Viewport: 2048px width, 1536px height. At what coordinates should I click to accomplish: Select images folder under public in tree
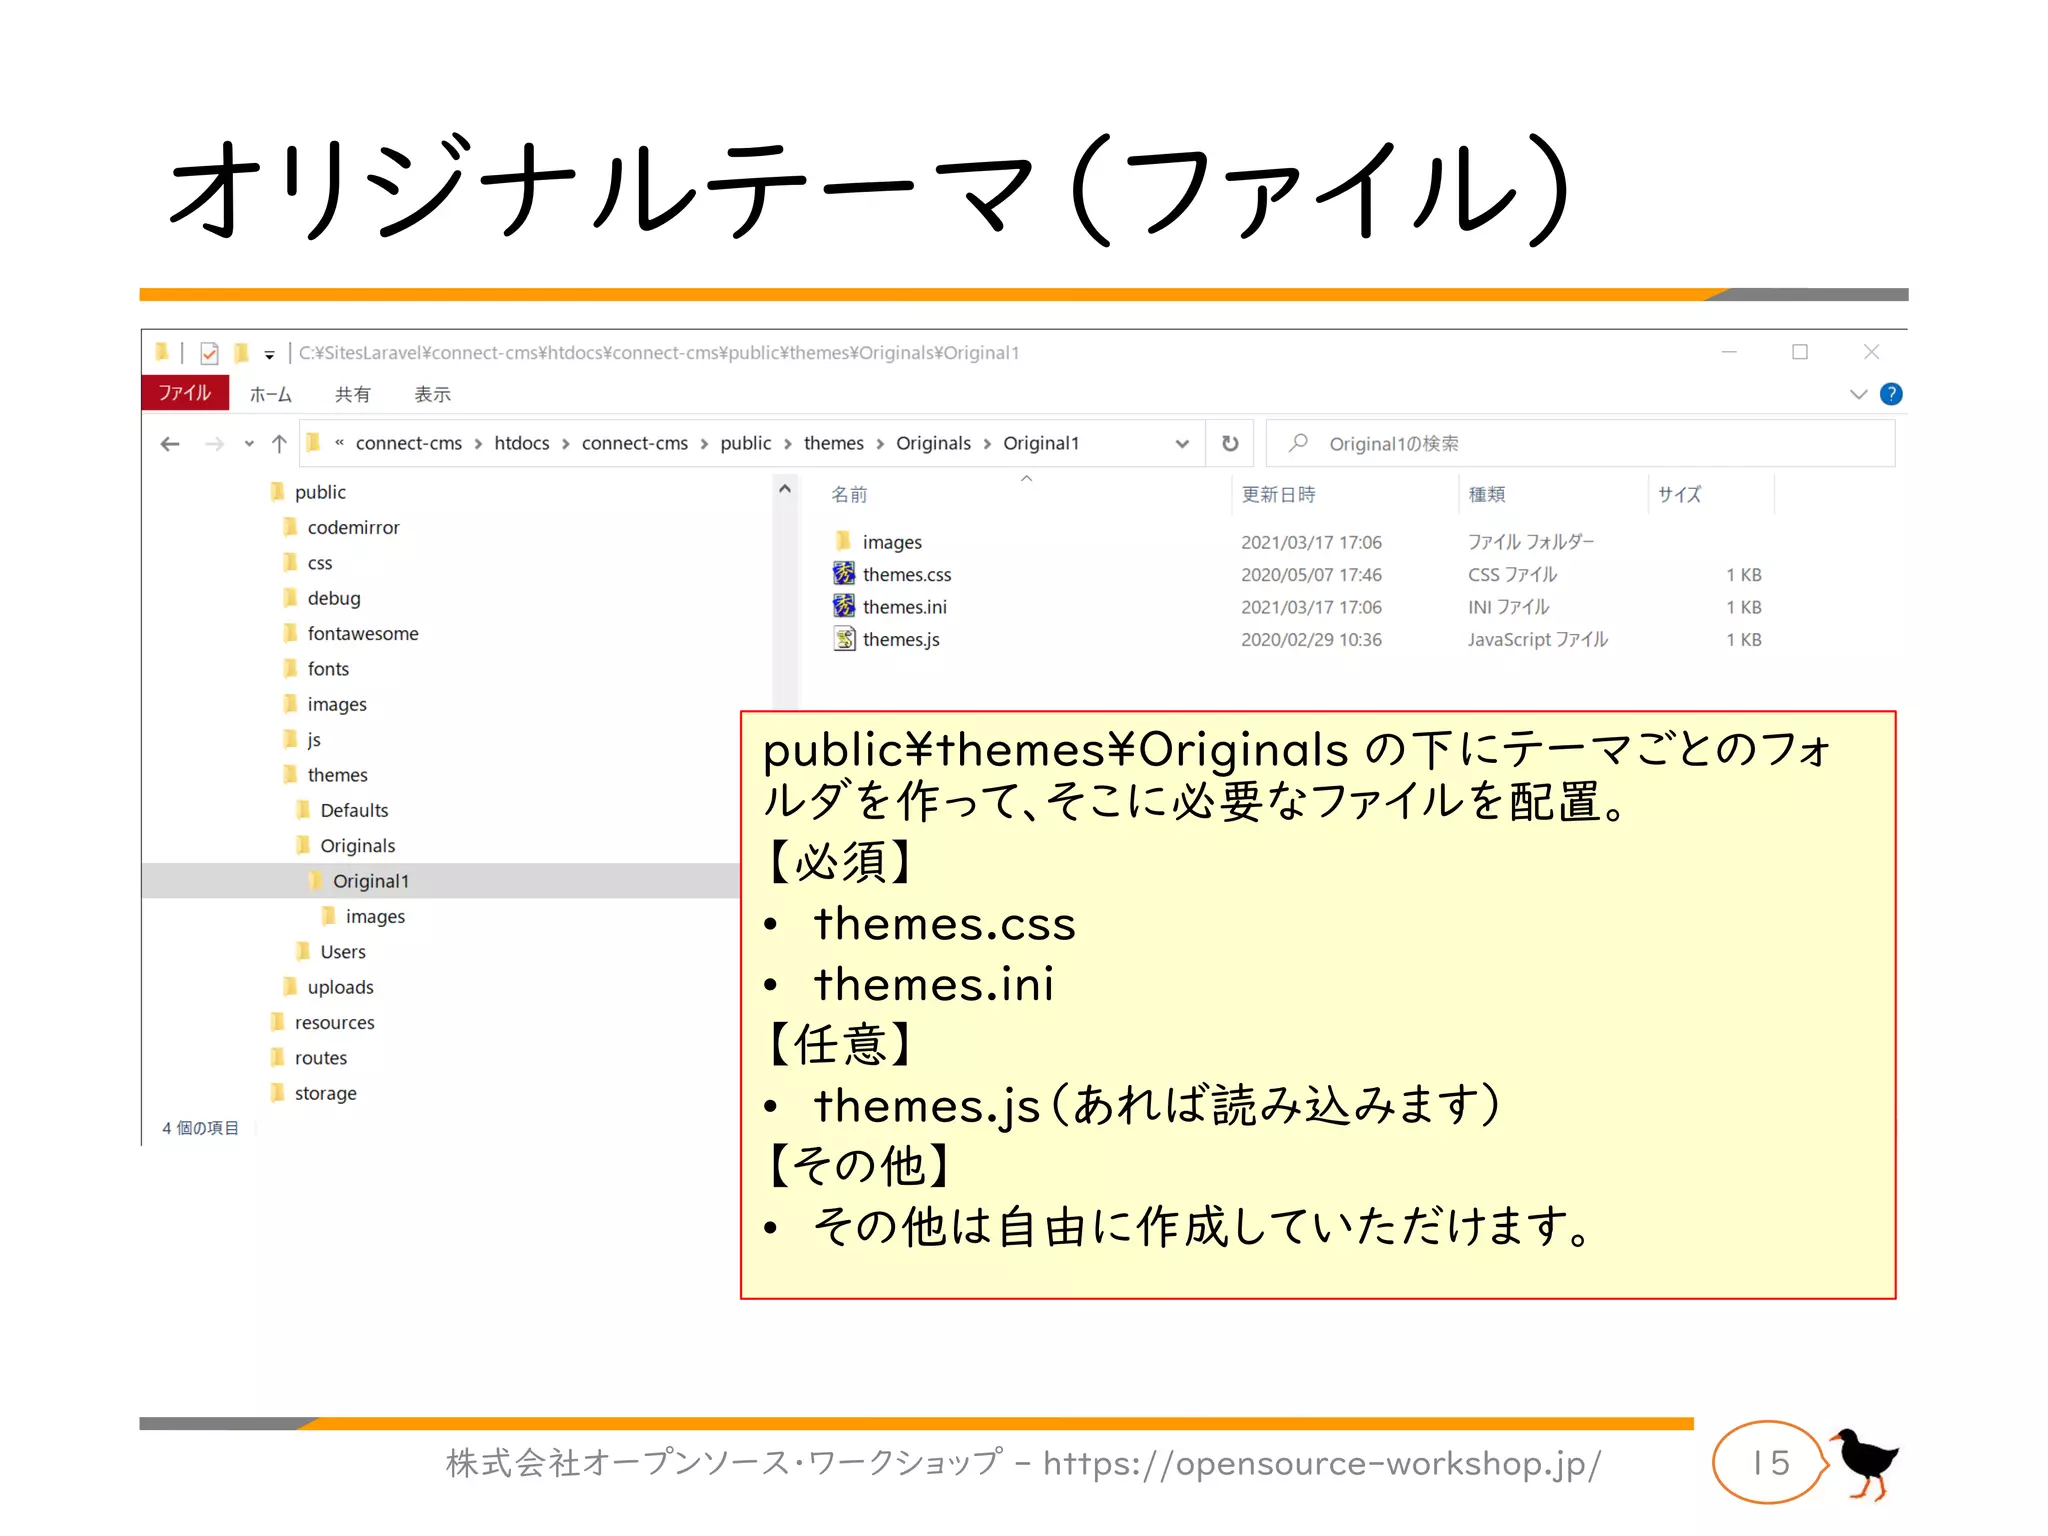tap(337, 704)
